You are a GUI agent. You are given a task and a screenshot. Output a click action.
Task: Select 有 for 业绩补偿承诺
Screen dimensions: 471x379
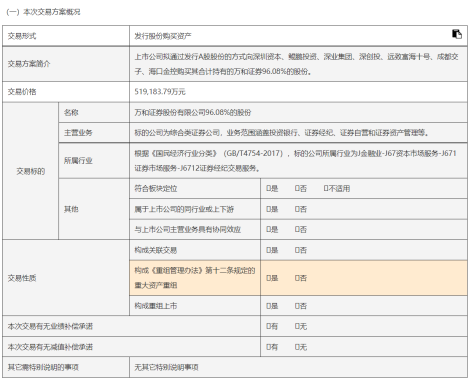tap(268, 327)
